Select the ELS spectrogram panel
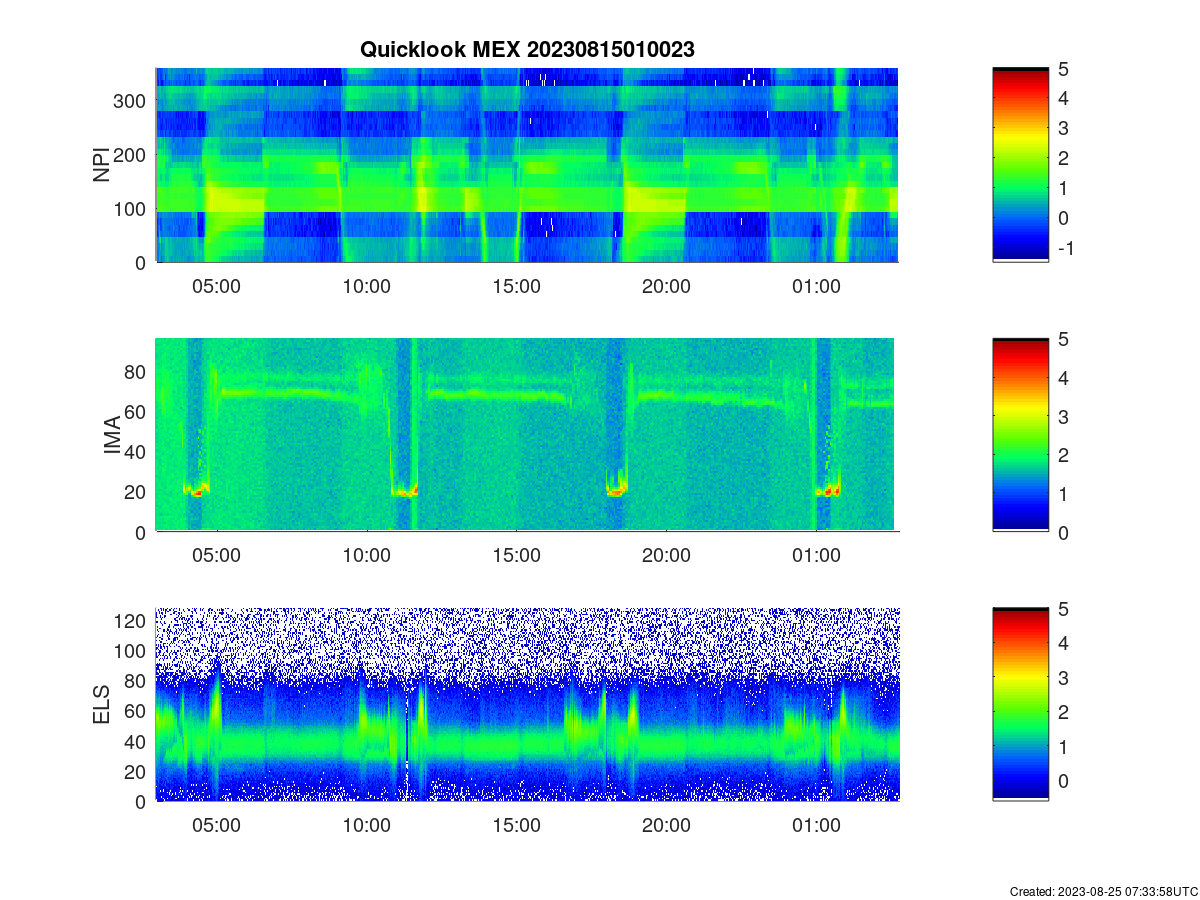The height and width of the screenshot is (900, 1200). 527,704
